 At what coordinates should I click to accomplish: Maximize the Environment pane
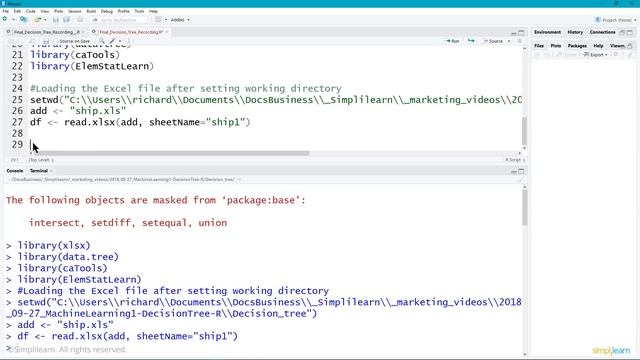[x=630, y=32]
